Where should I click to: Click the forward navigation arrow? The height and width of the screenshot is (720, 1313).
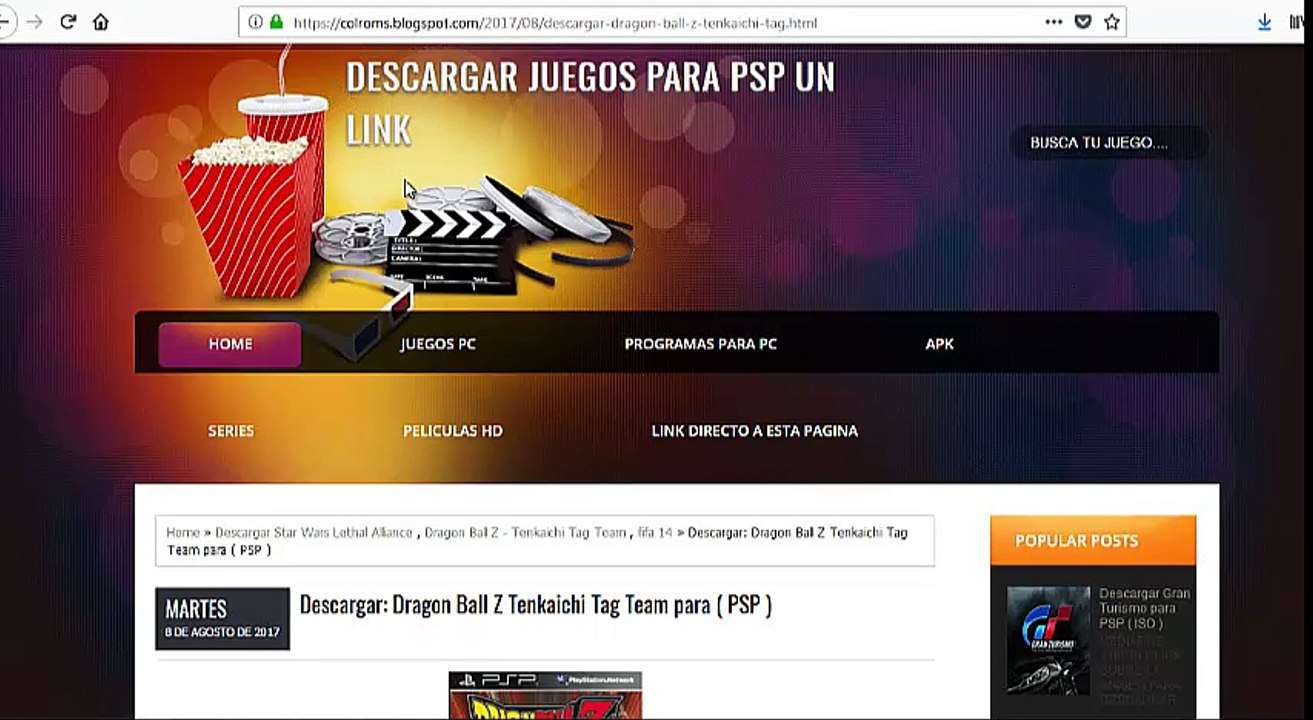pos(35,21)
